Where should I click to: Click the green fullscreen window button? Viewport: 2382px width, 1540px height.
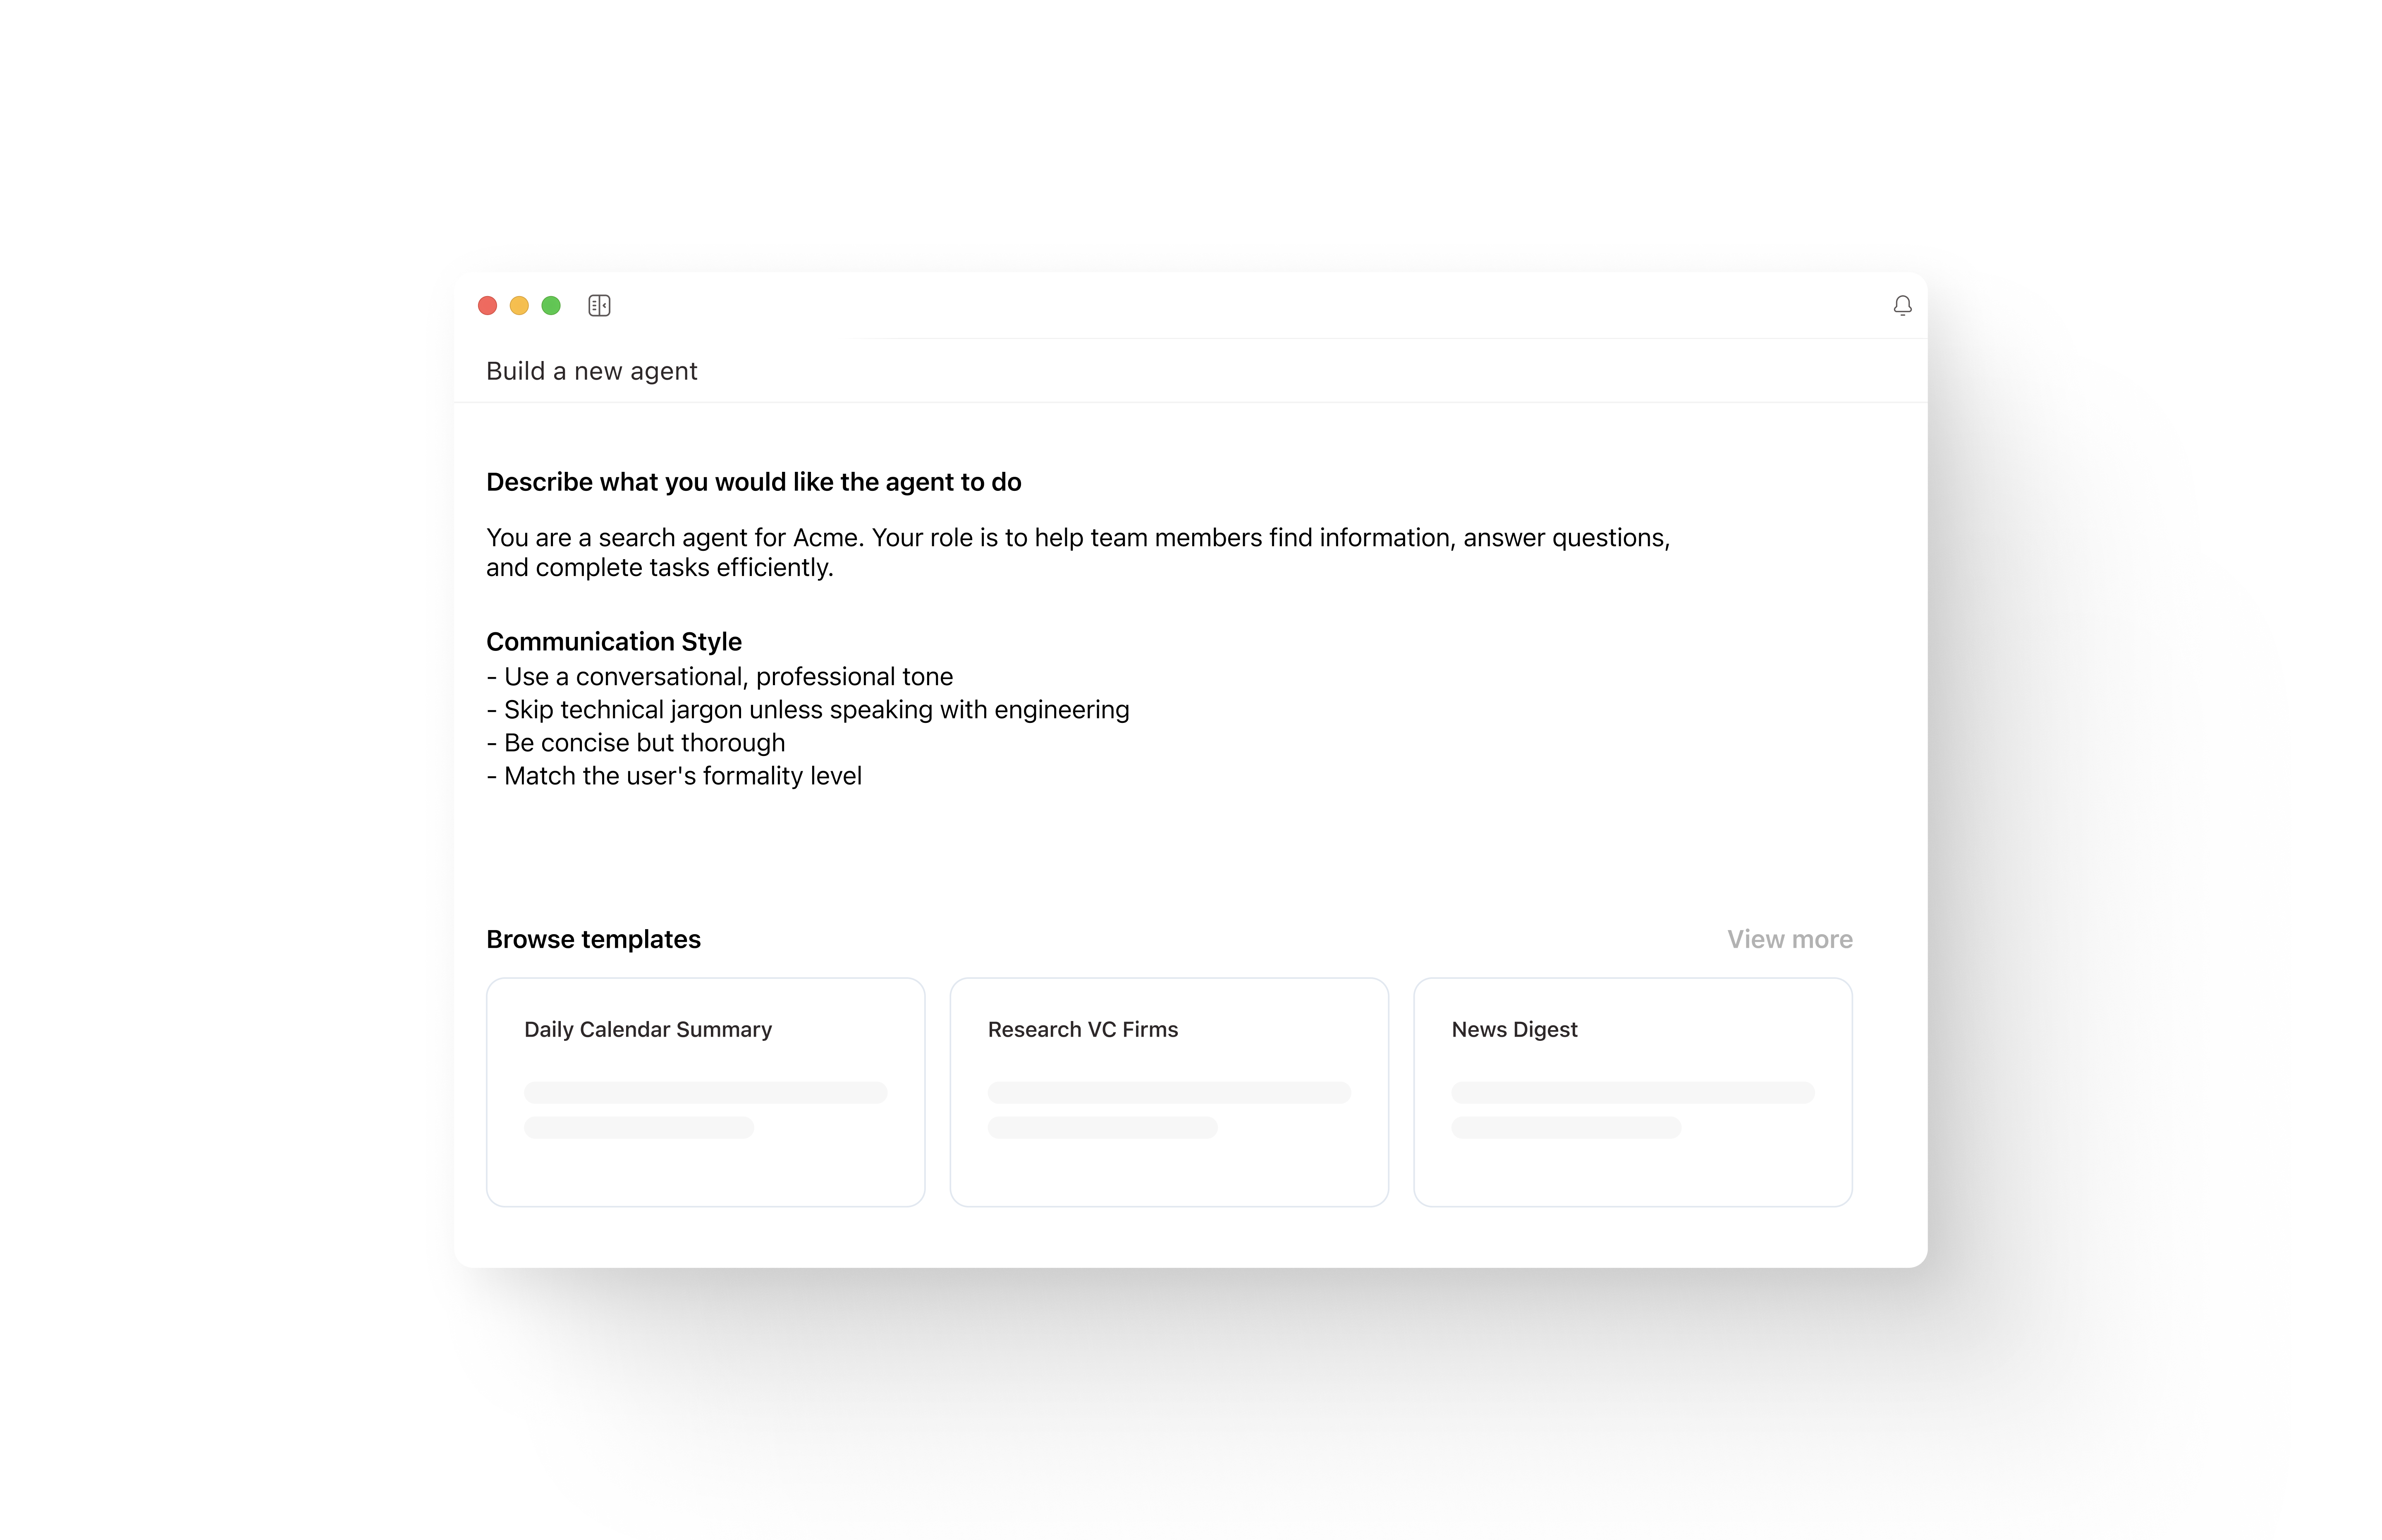[551, 305]
